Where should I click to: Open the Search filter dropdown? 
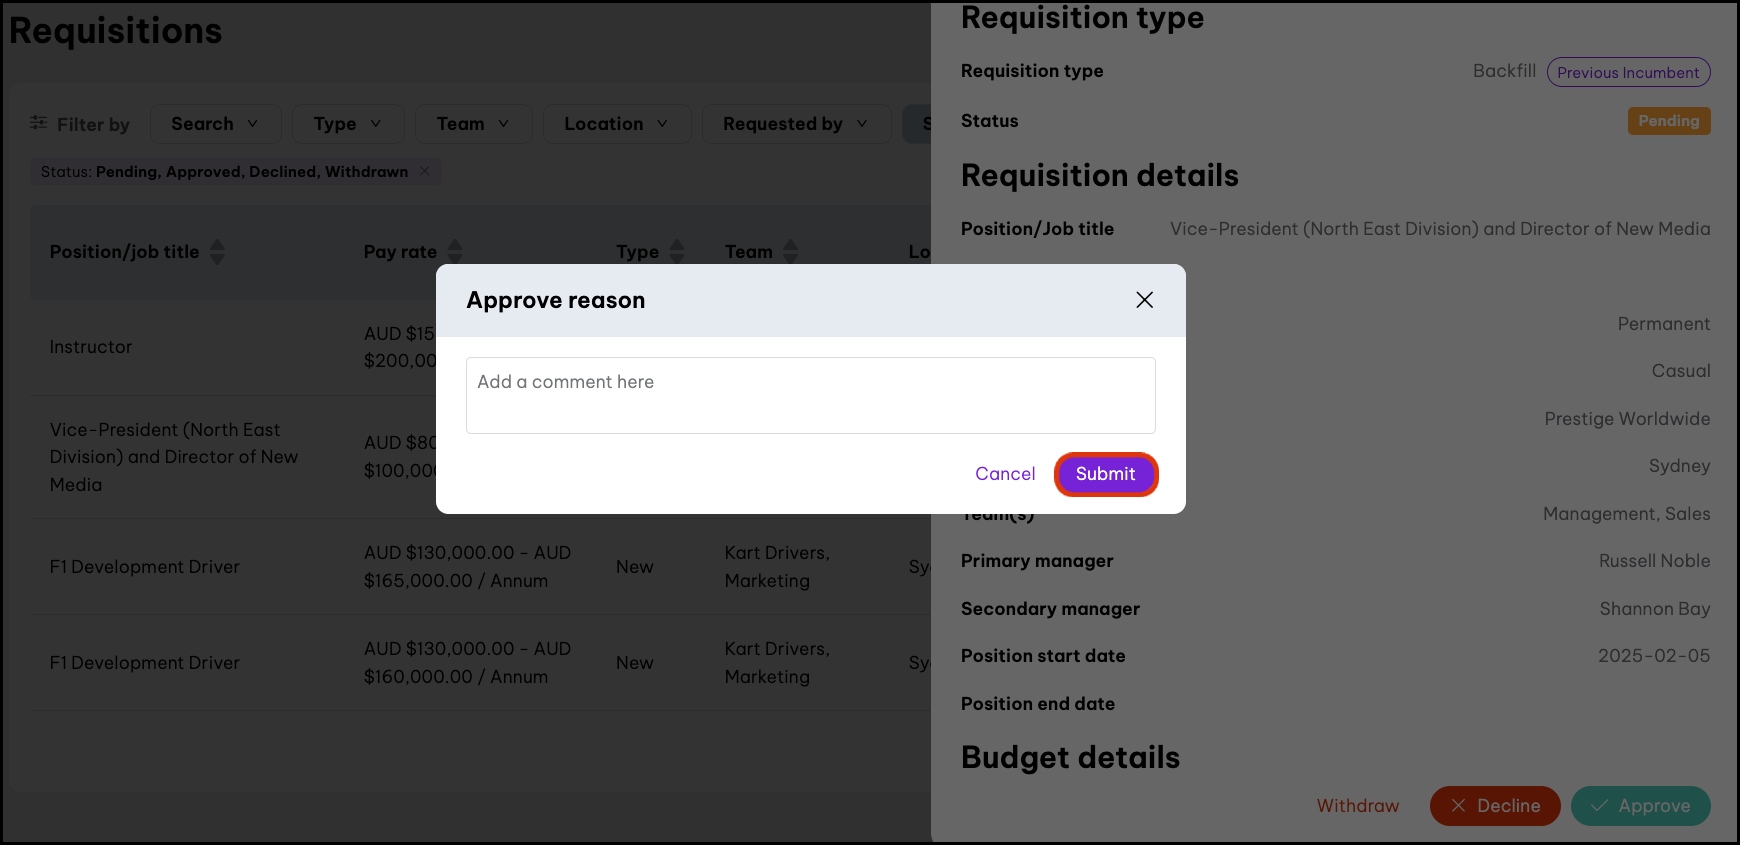click(215, 124)
